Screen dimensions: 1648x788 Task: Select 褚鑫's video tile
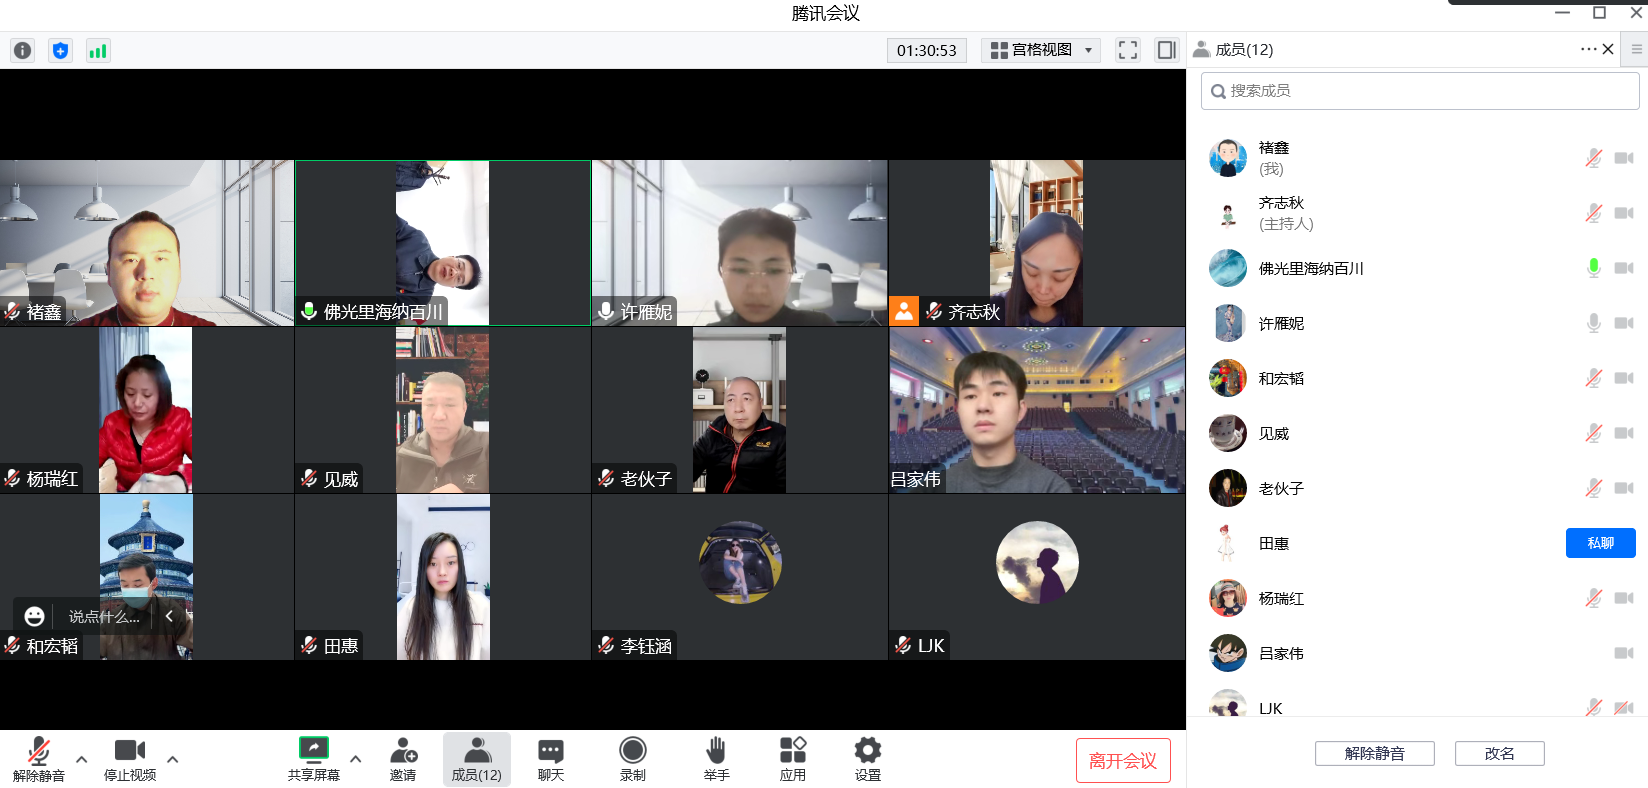(x=147, y=243)
